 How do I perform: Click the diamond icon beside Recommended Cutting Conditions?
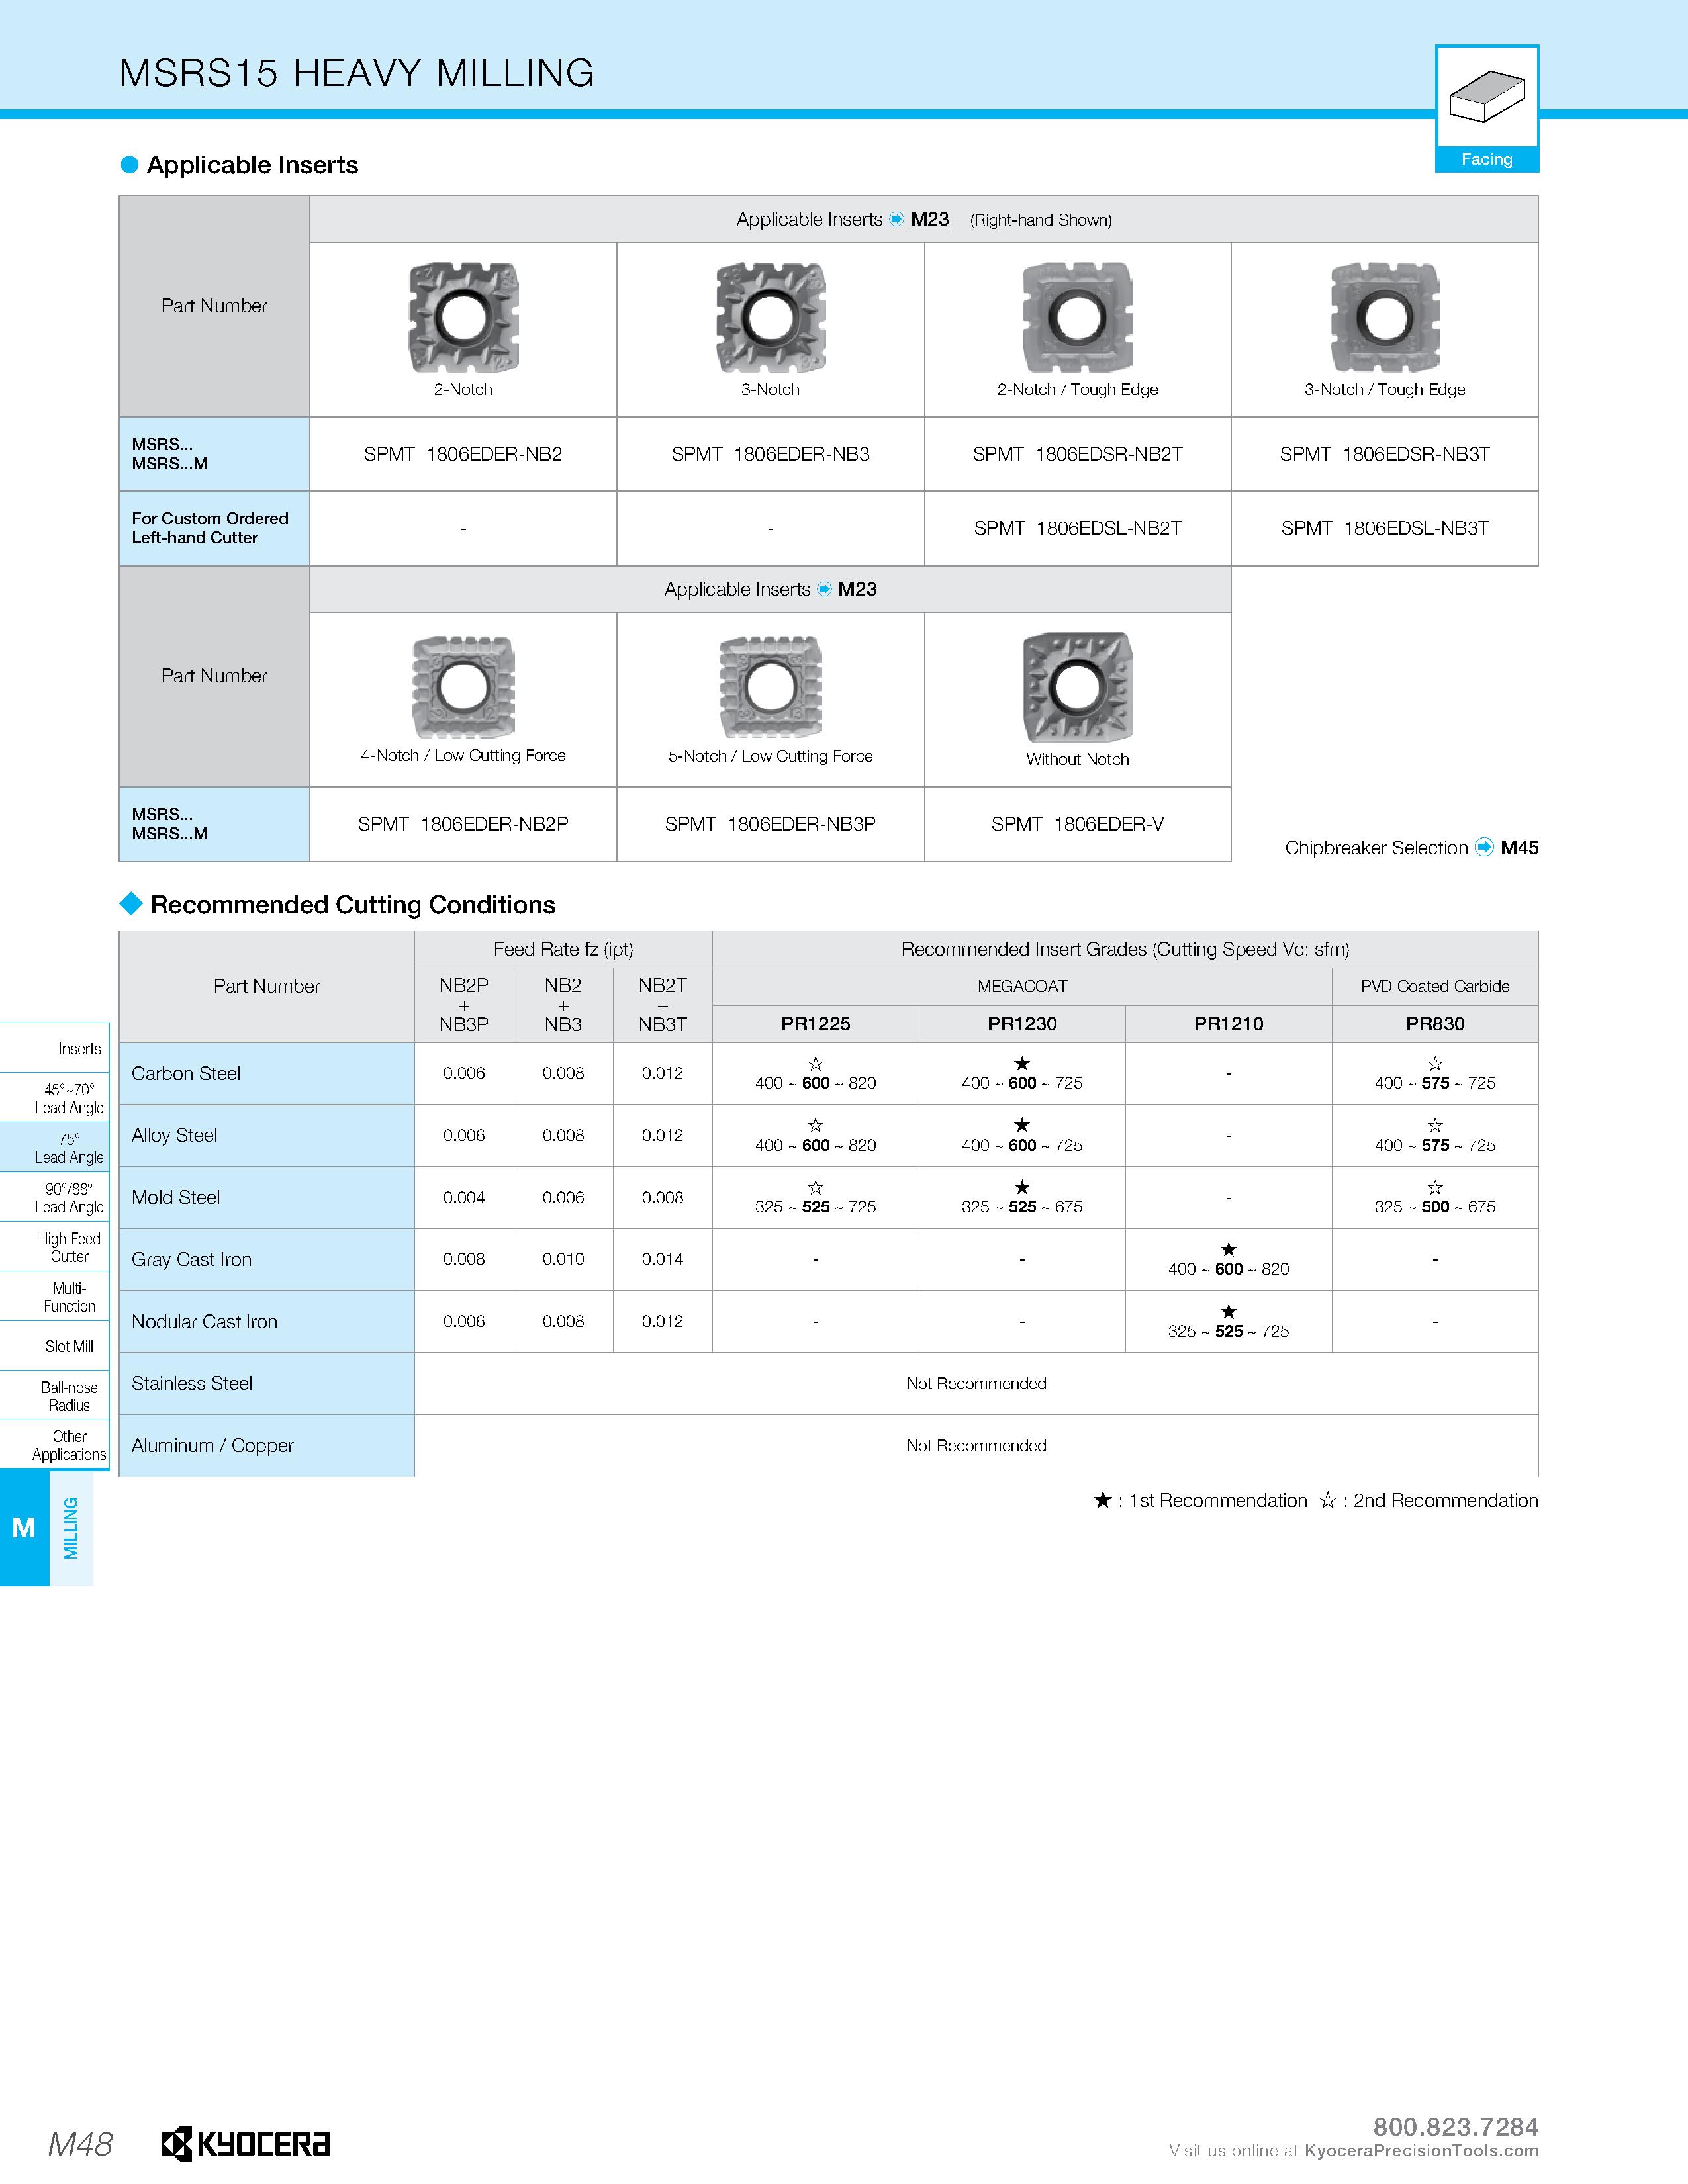131,903
